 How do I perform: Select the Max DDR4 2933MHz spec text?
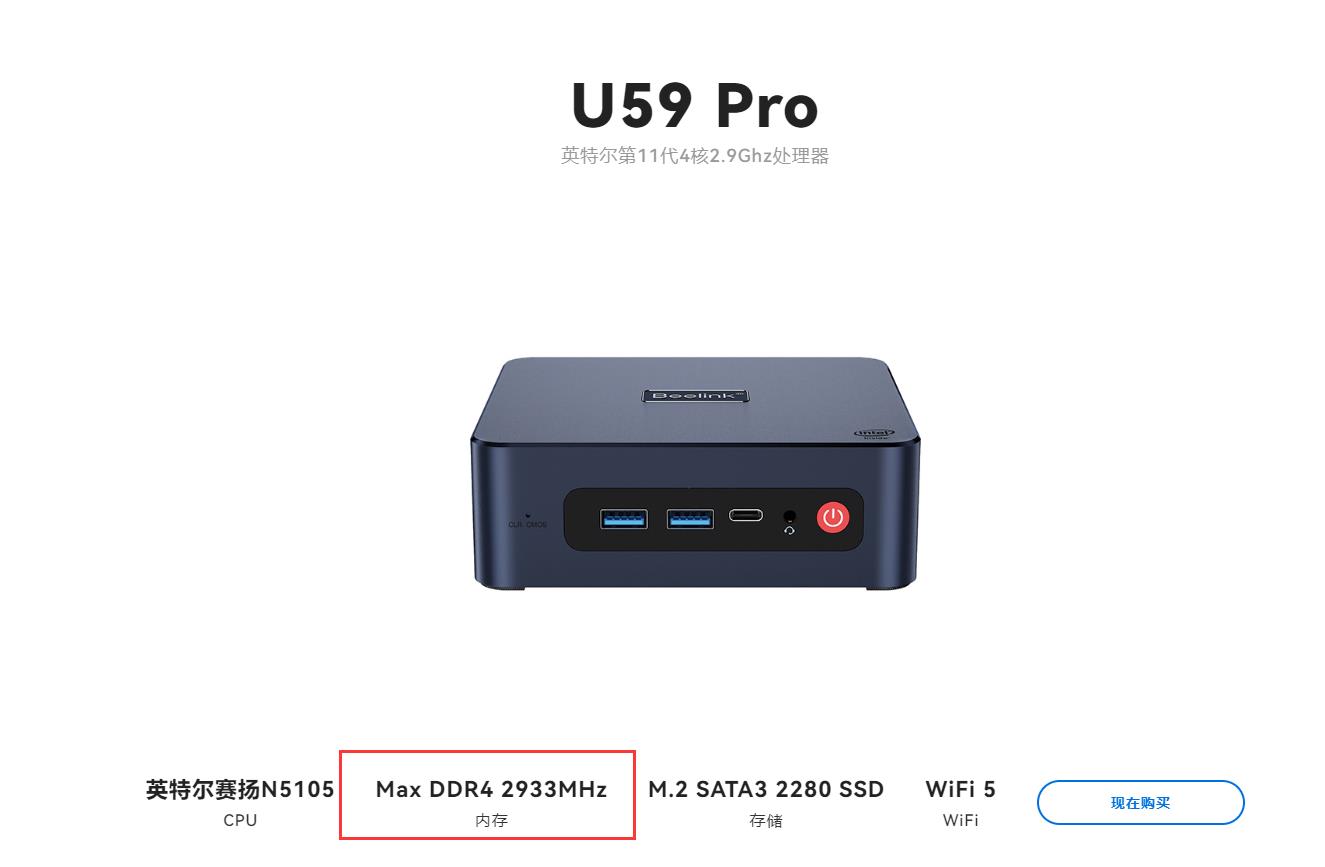click(491, 789)
